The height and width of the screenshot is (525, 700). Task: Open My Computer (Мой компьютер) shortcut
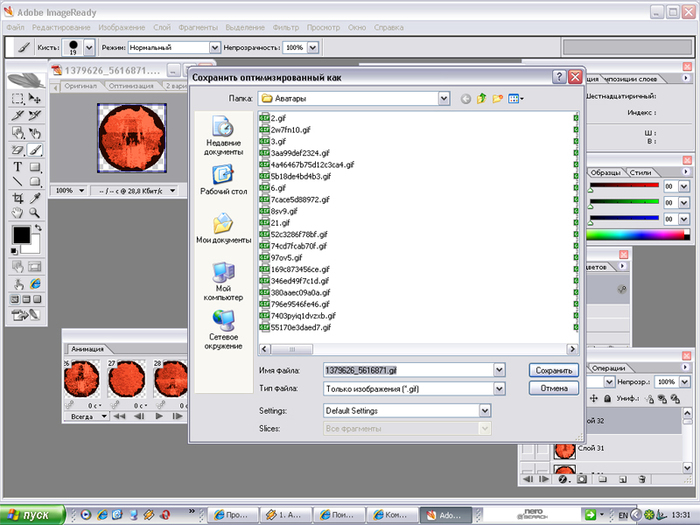click(x=223, y=281)
